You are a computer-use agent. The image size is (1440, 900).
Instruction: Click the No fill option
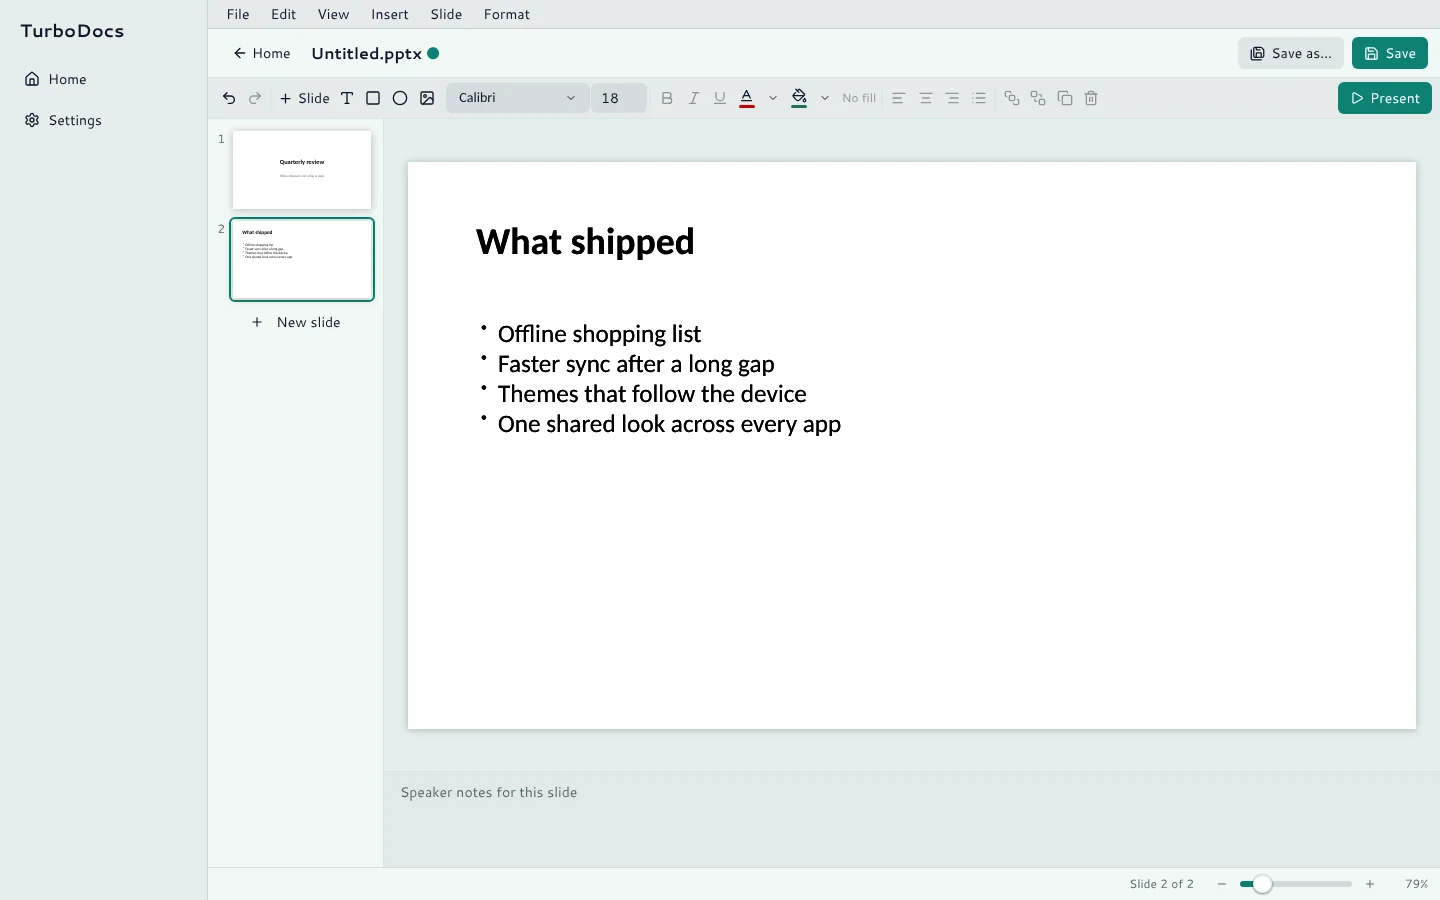(x=859, y=98)
